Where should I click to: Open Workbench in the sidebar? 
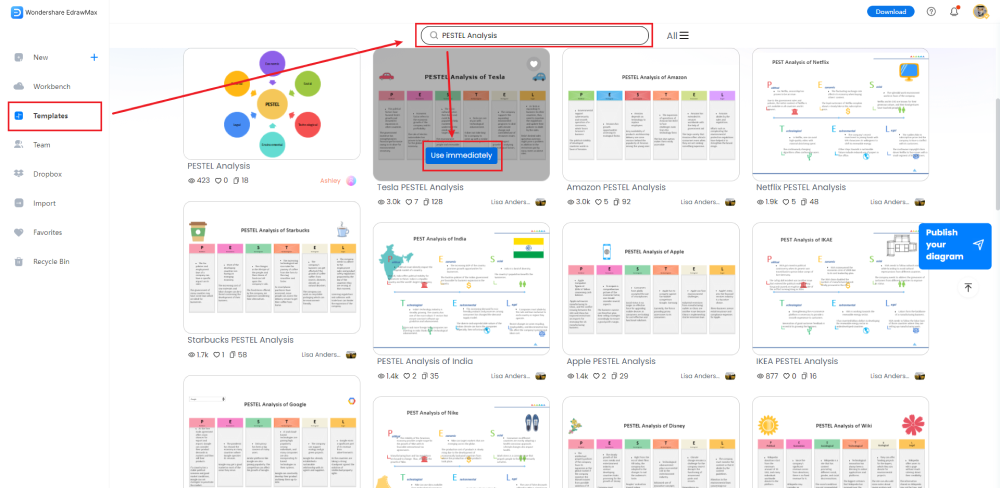click(52, 87)
